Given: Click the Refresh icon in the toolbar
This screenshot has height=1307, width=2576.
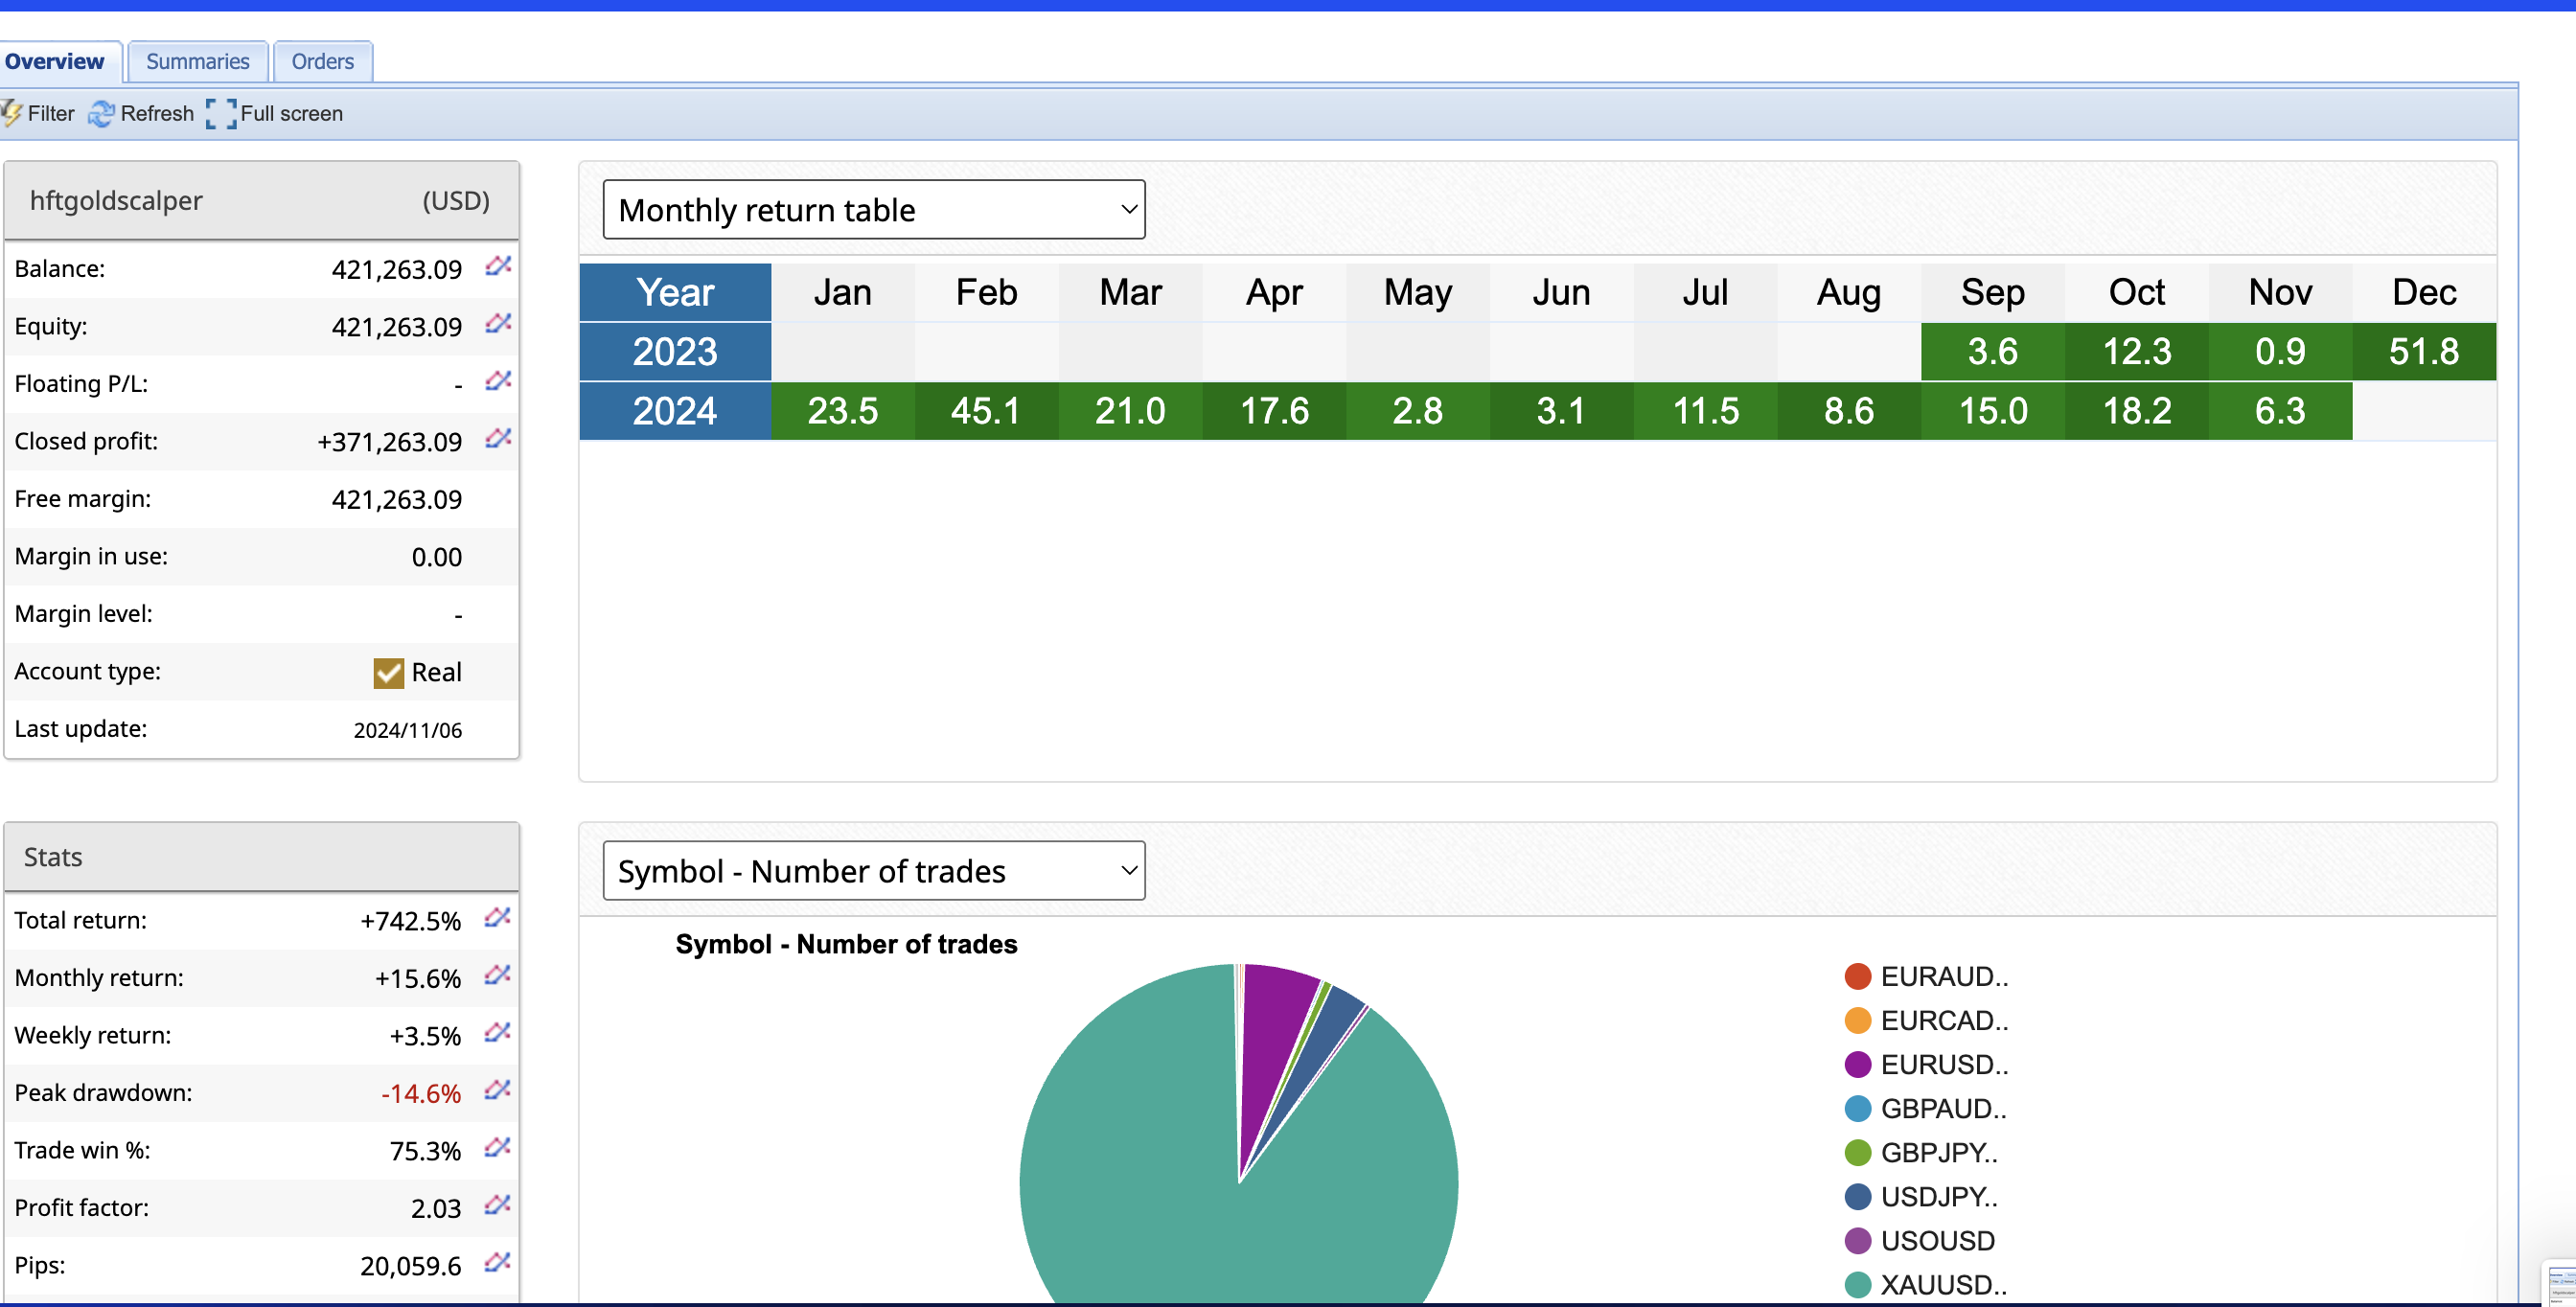Looking at the screenshot, I should [101, 114].
